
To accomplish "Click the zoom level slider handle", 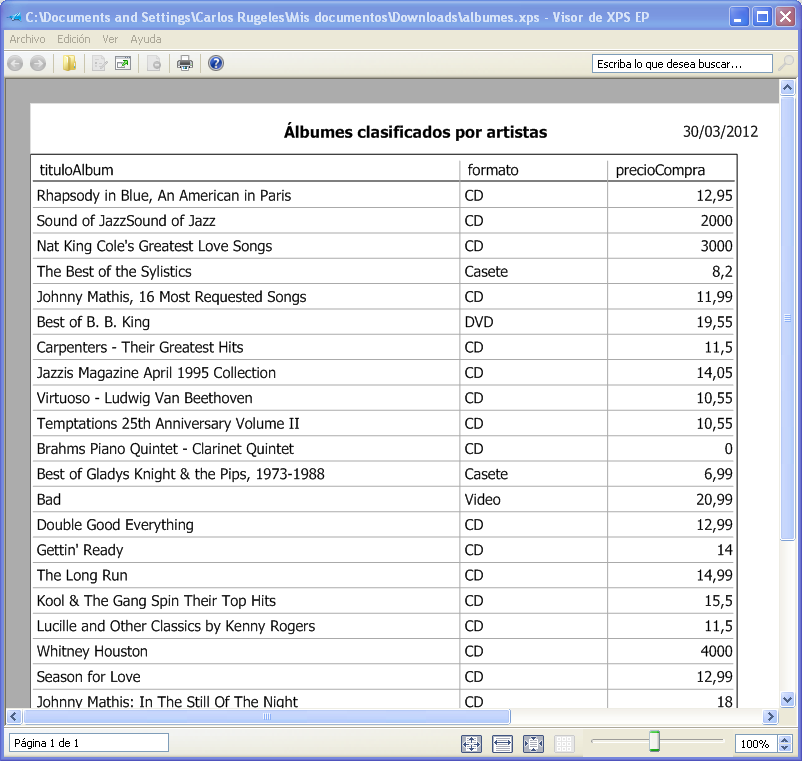I will click(655, 741).
